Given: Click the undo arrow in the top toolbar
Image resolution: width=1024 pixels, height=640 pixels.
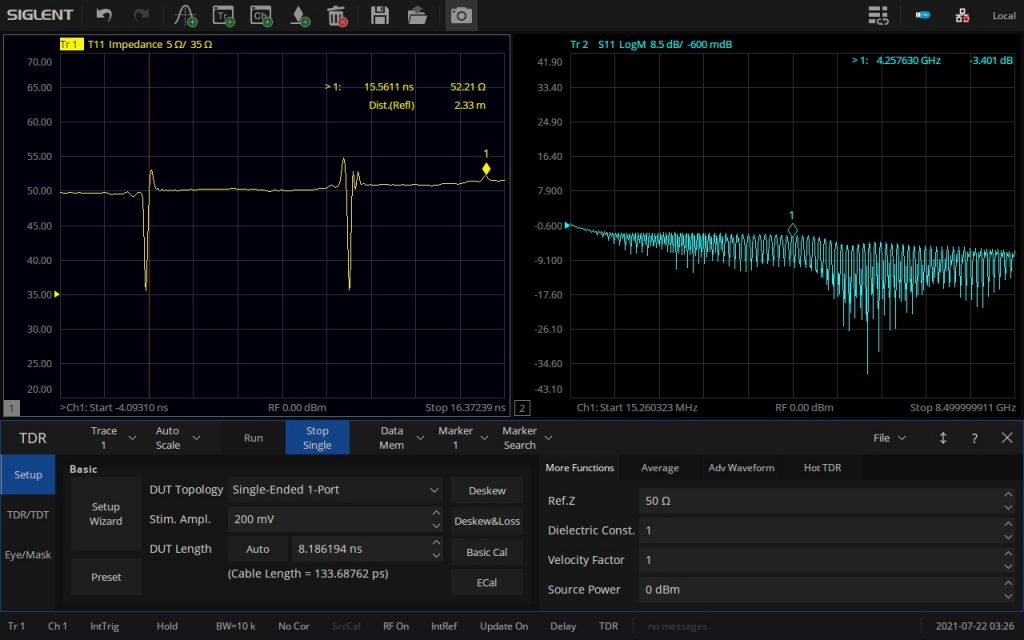Looking at the screenshot, I should 104,15.
